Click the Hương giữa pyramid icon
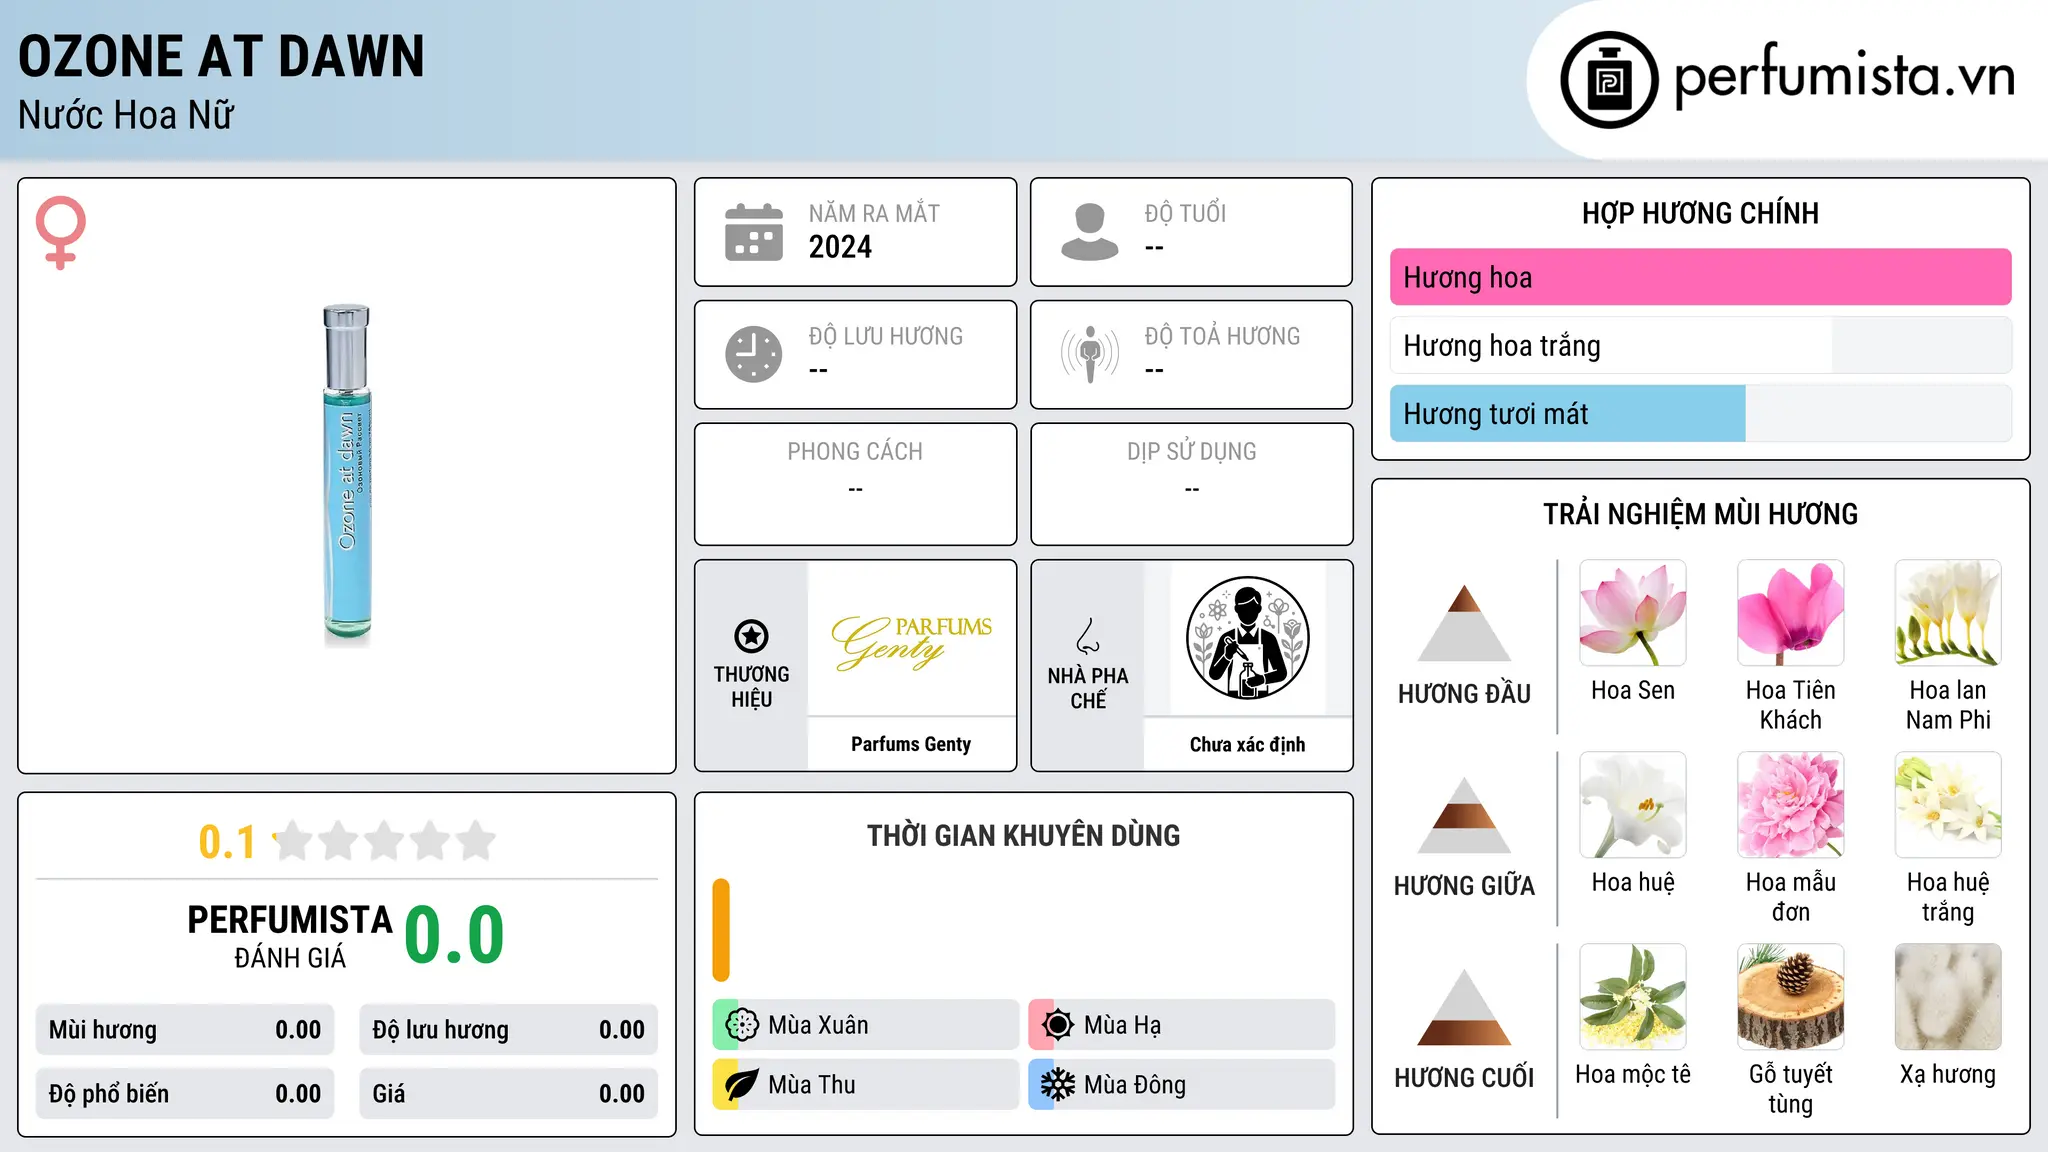 (x=1464, y=815)
